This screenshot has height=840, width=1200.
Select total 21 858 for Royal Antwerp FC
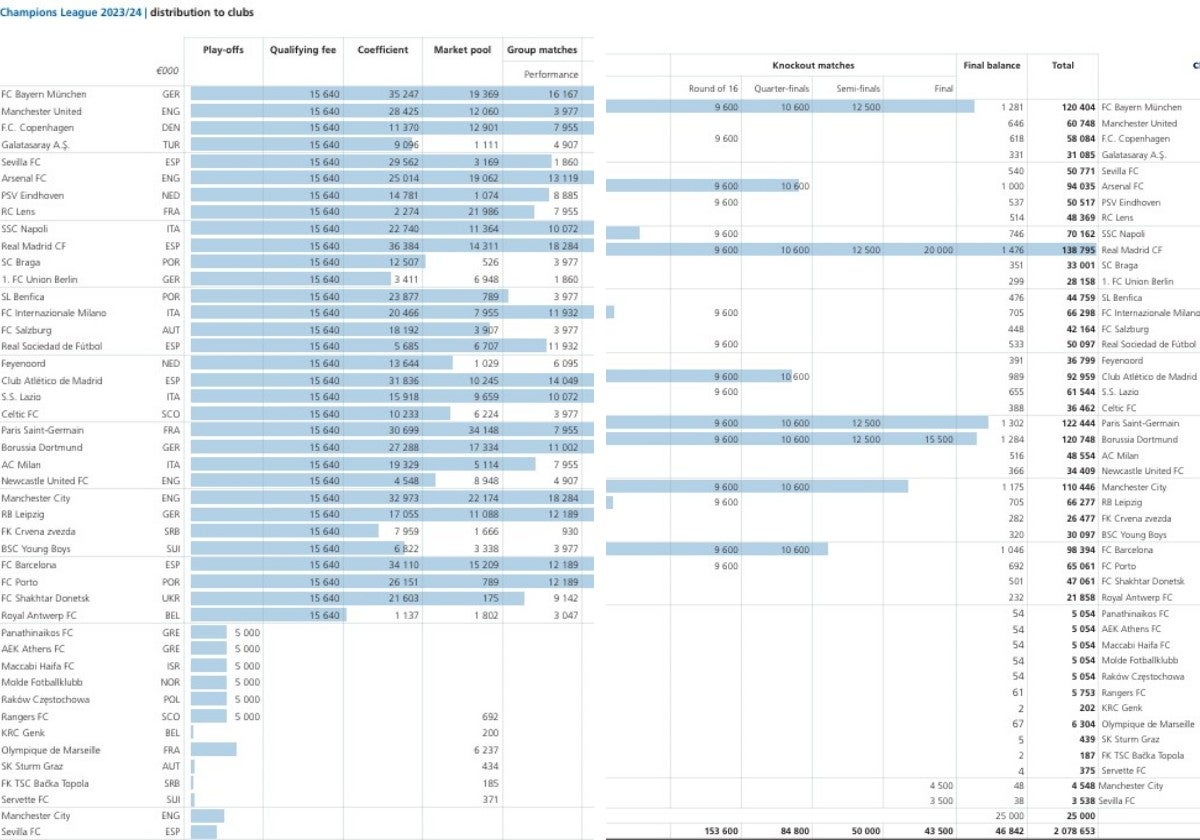(x=1081, y=597)
